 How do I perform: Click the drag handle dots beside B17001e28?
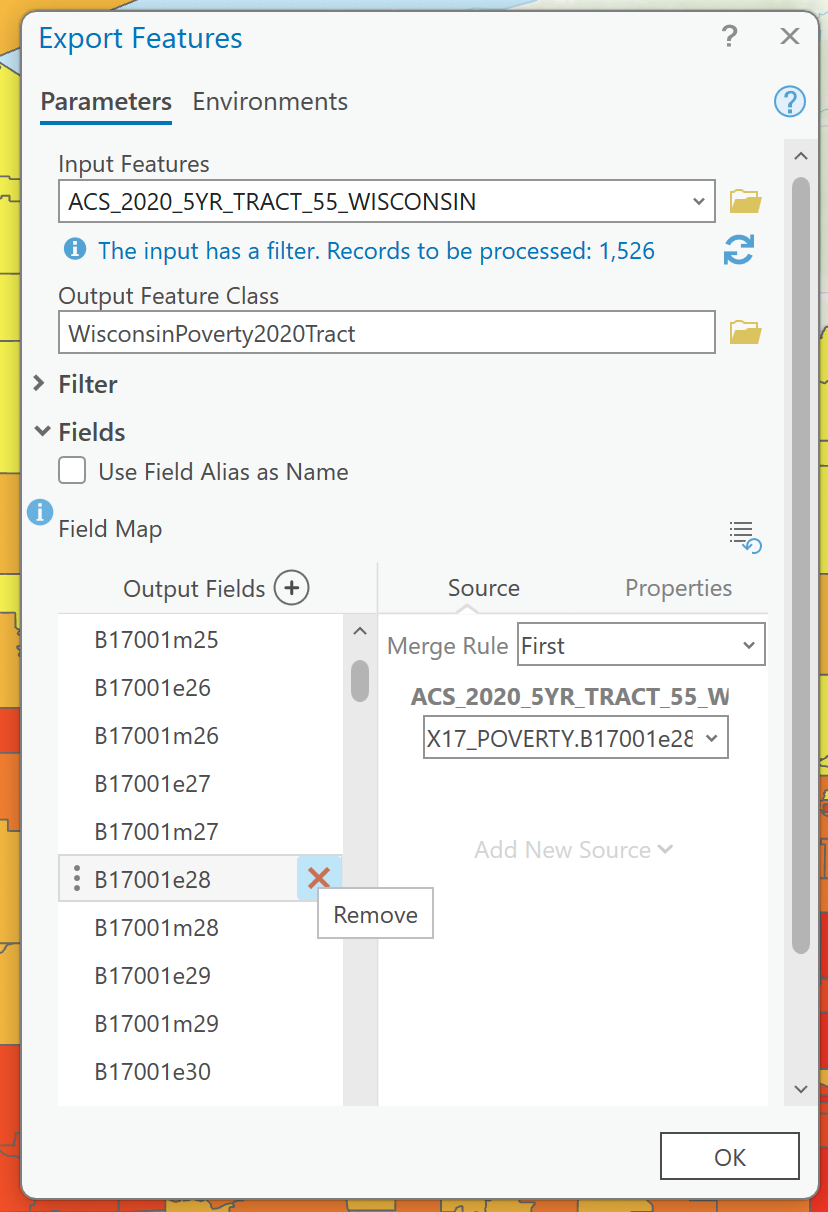coord(77,879)
